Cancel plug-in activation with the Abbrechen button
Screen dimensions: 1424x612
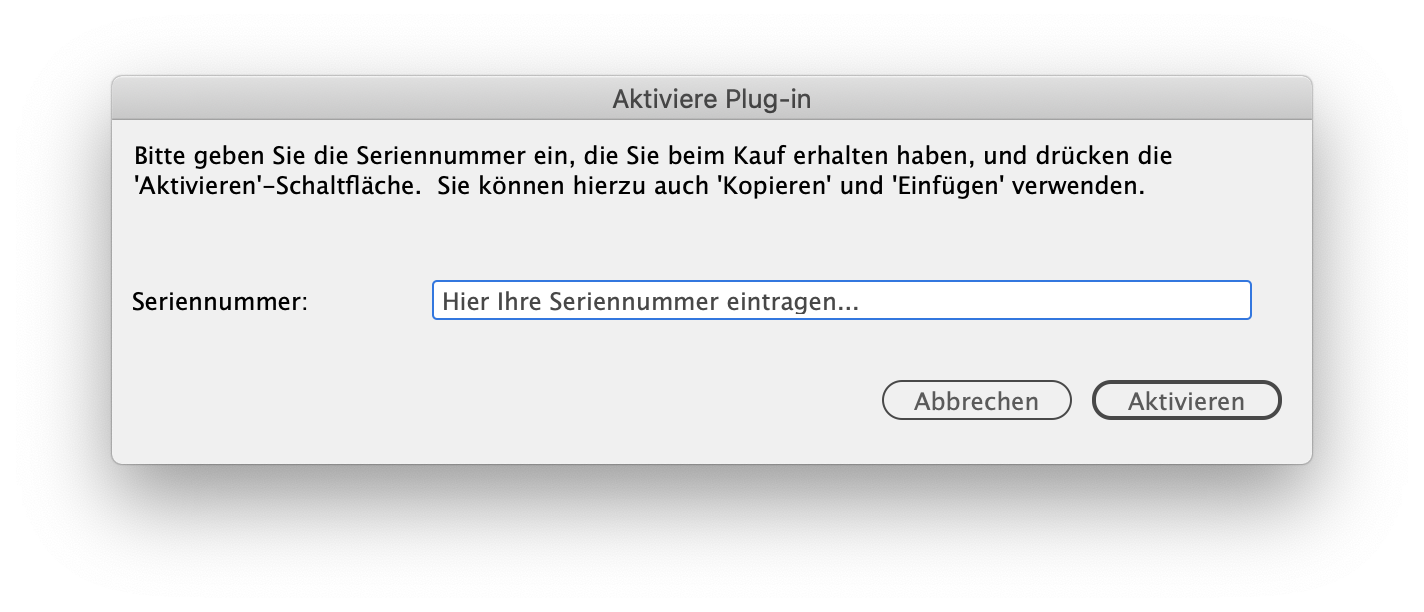(x=976, y=401)
